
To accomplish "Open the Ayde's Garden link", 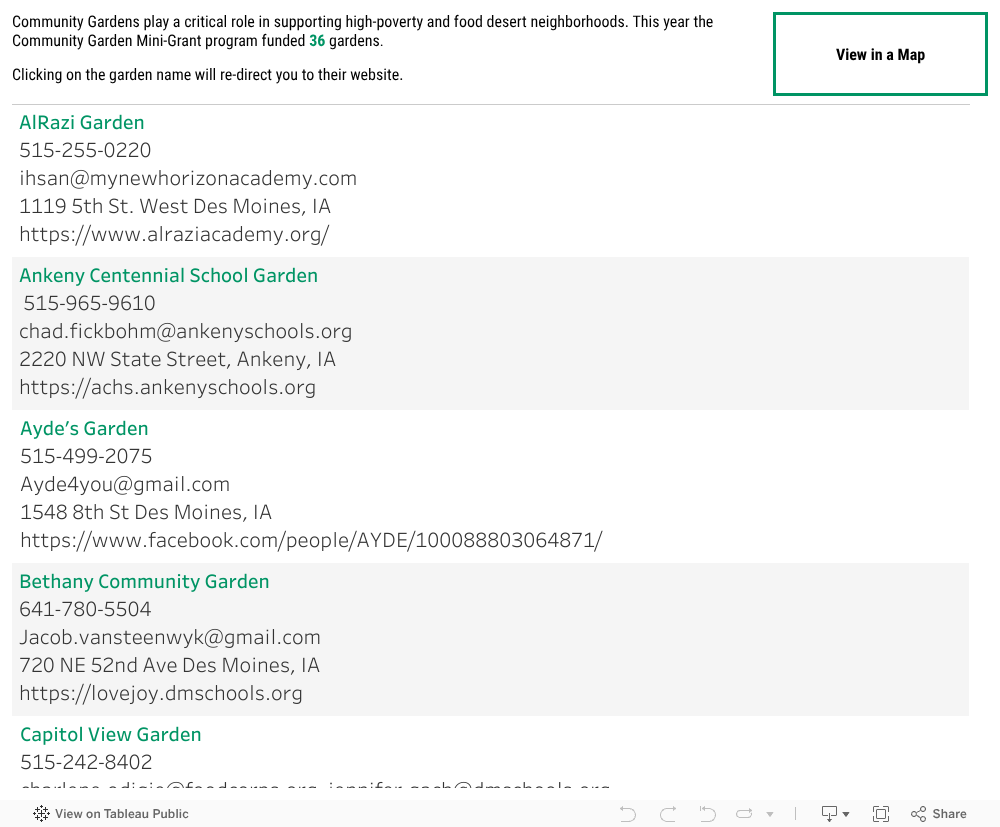I will pyautogui.click(x=84, y=429).
